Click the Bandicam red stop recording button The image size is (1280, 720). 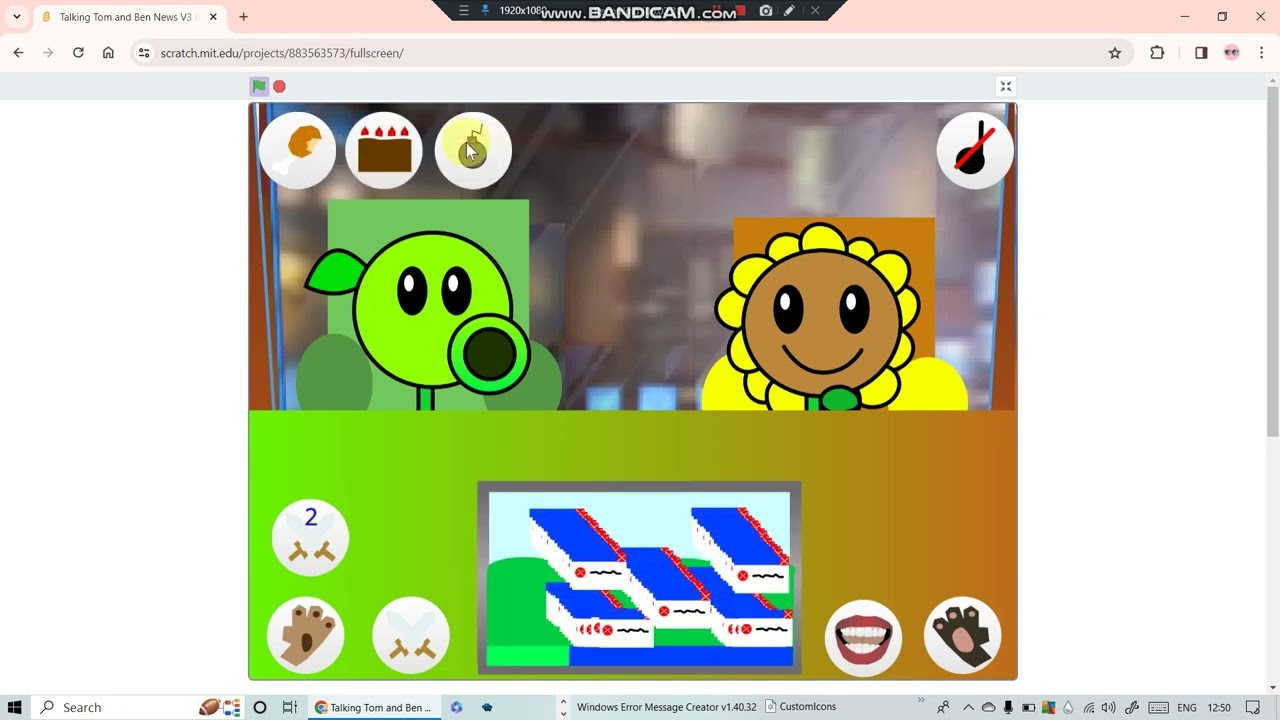click(x=741, y=10)
